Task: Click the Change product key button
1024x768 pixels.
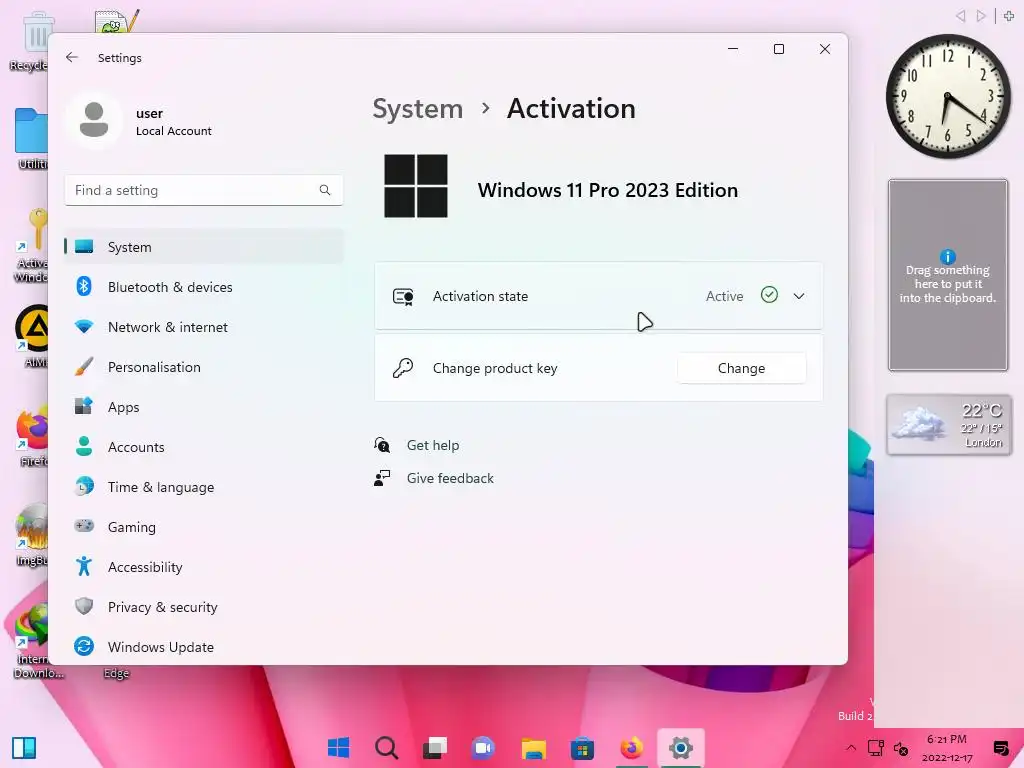Action: click(741, 368)
